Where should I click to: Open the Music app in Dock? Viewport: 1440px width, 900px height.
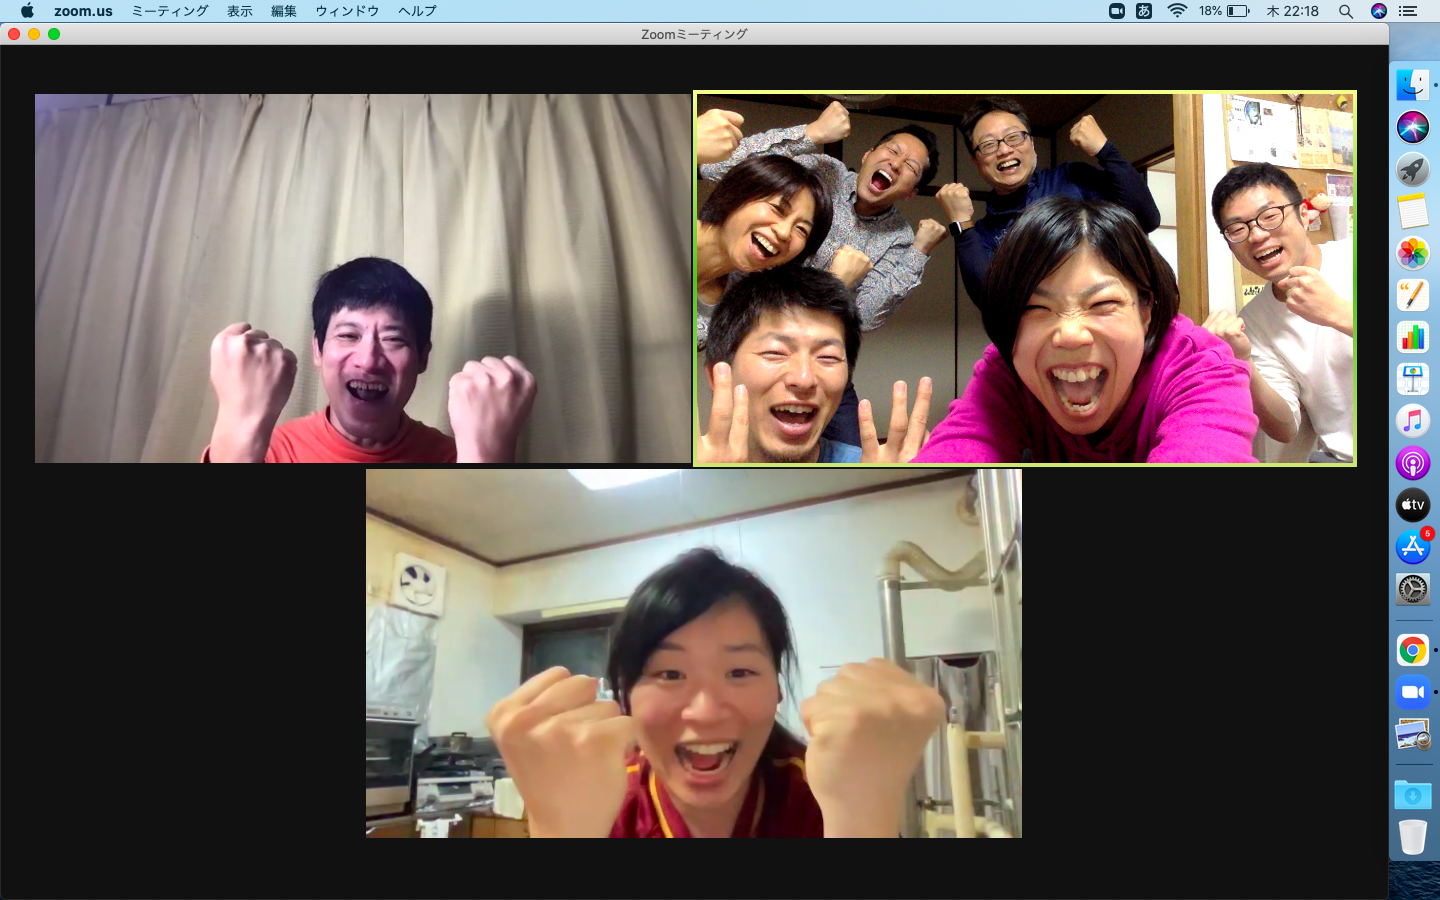[x=1413, y=421]
